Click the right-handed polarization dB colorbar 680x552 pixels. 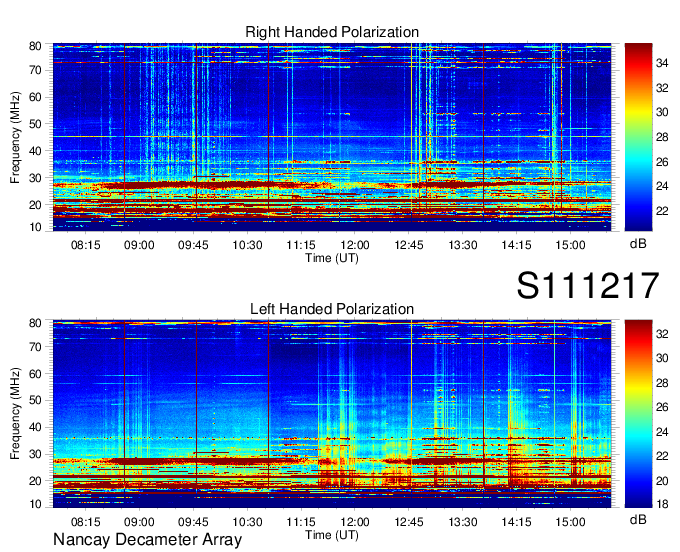(638, 137)
